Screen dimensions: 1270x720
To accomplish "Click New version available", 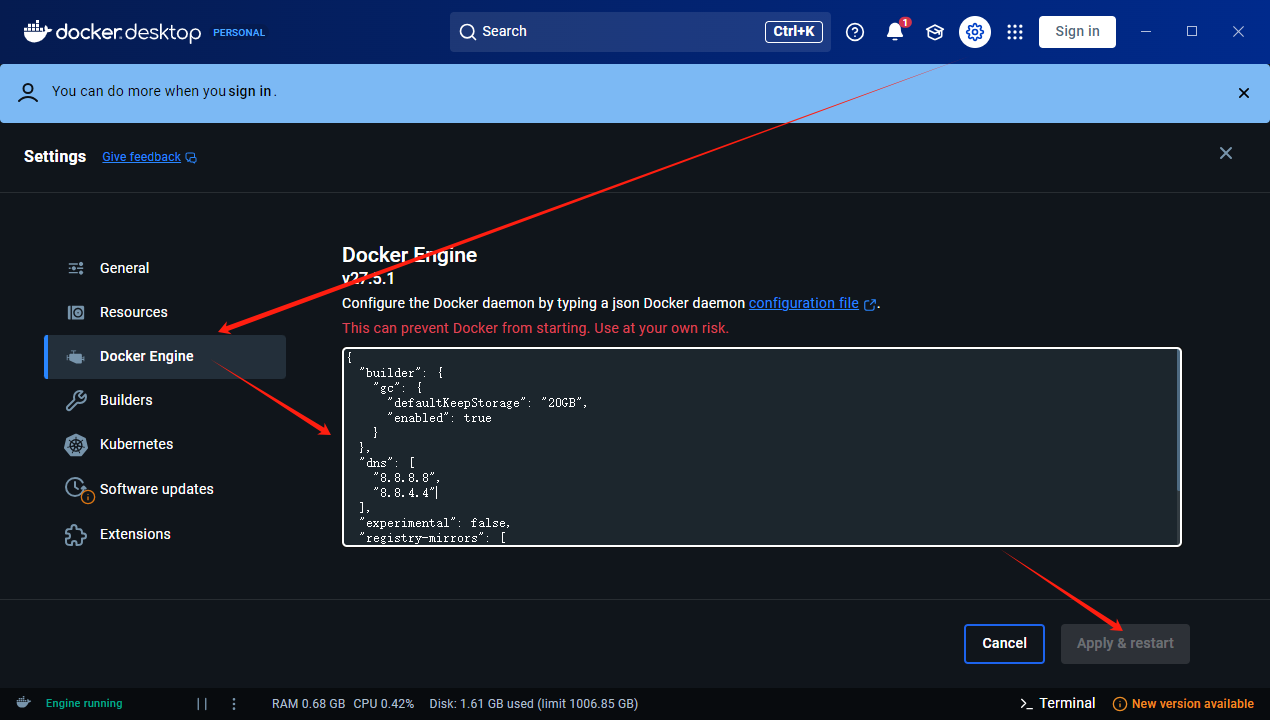I will [x=1193, y=704].
